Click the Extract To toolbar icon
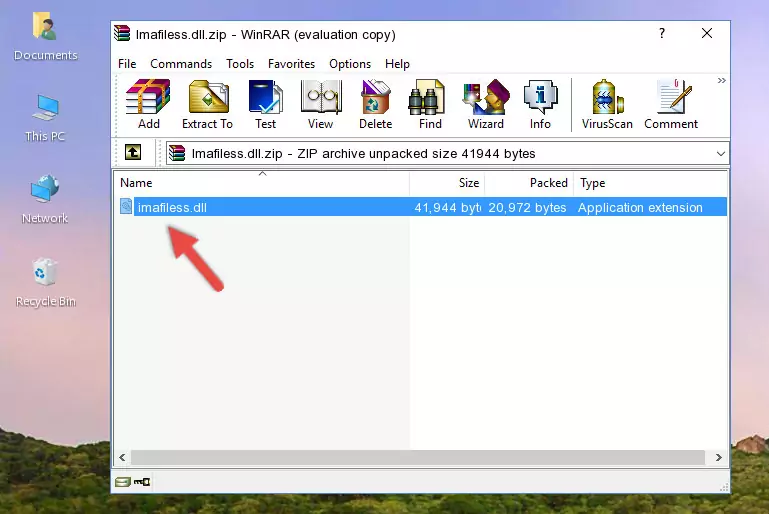 [207, 104]
